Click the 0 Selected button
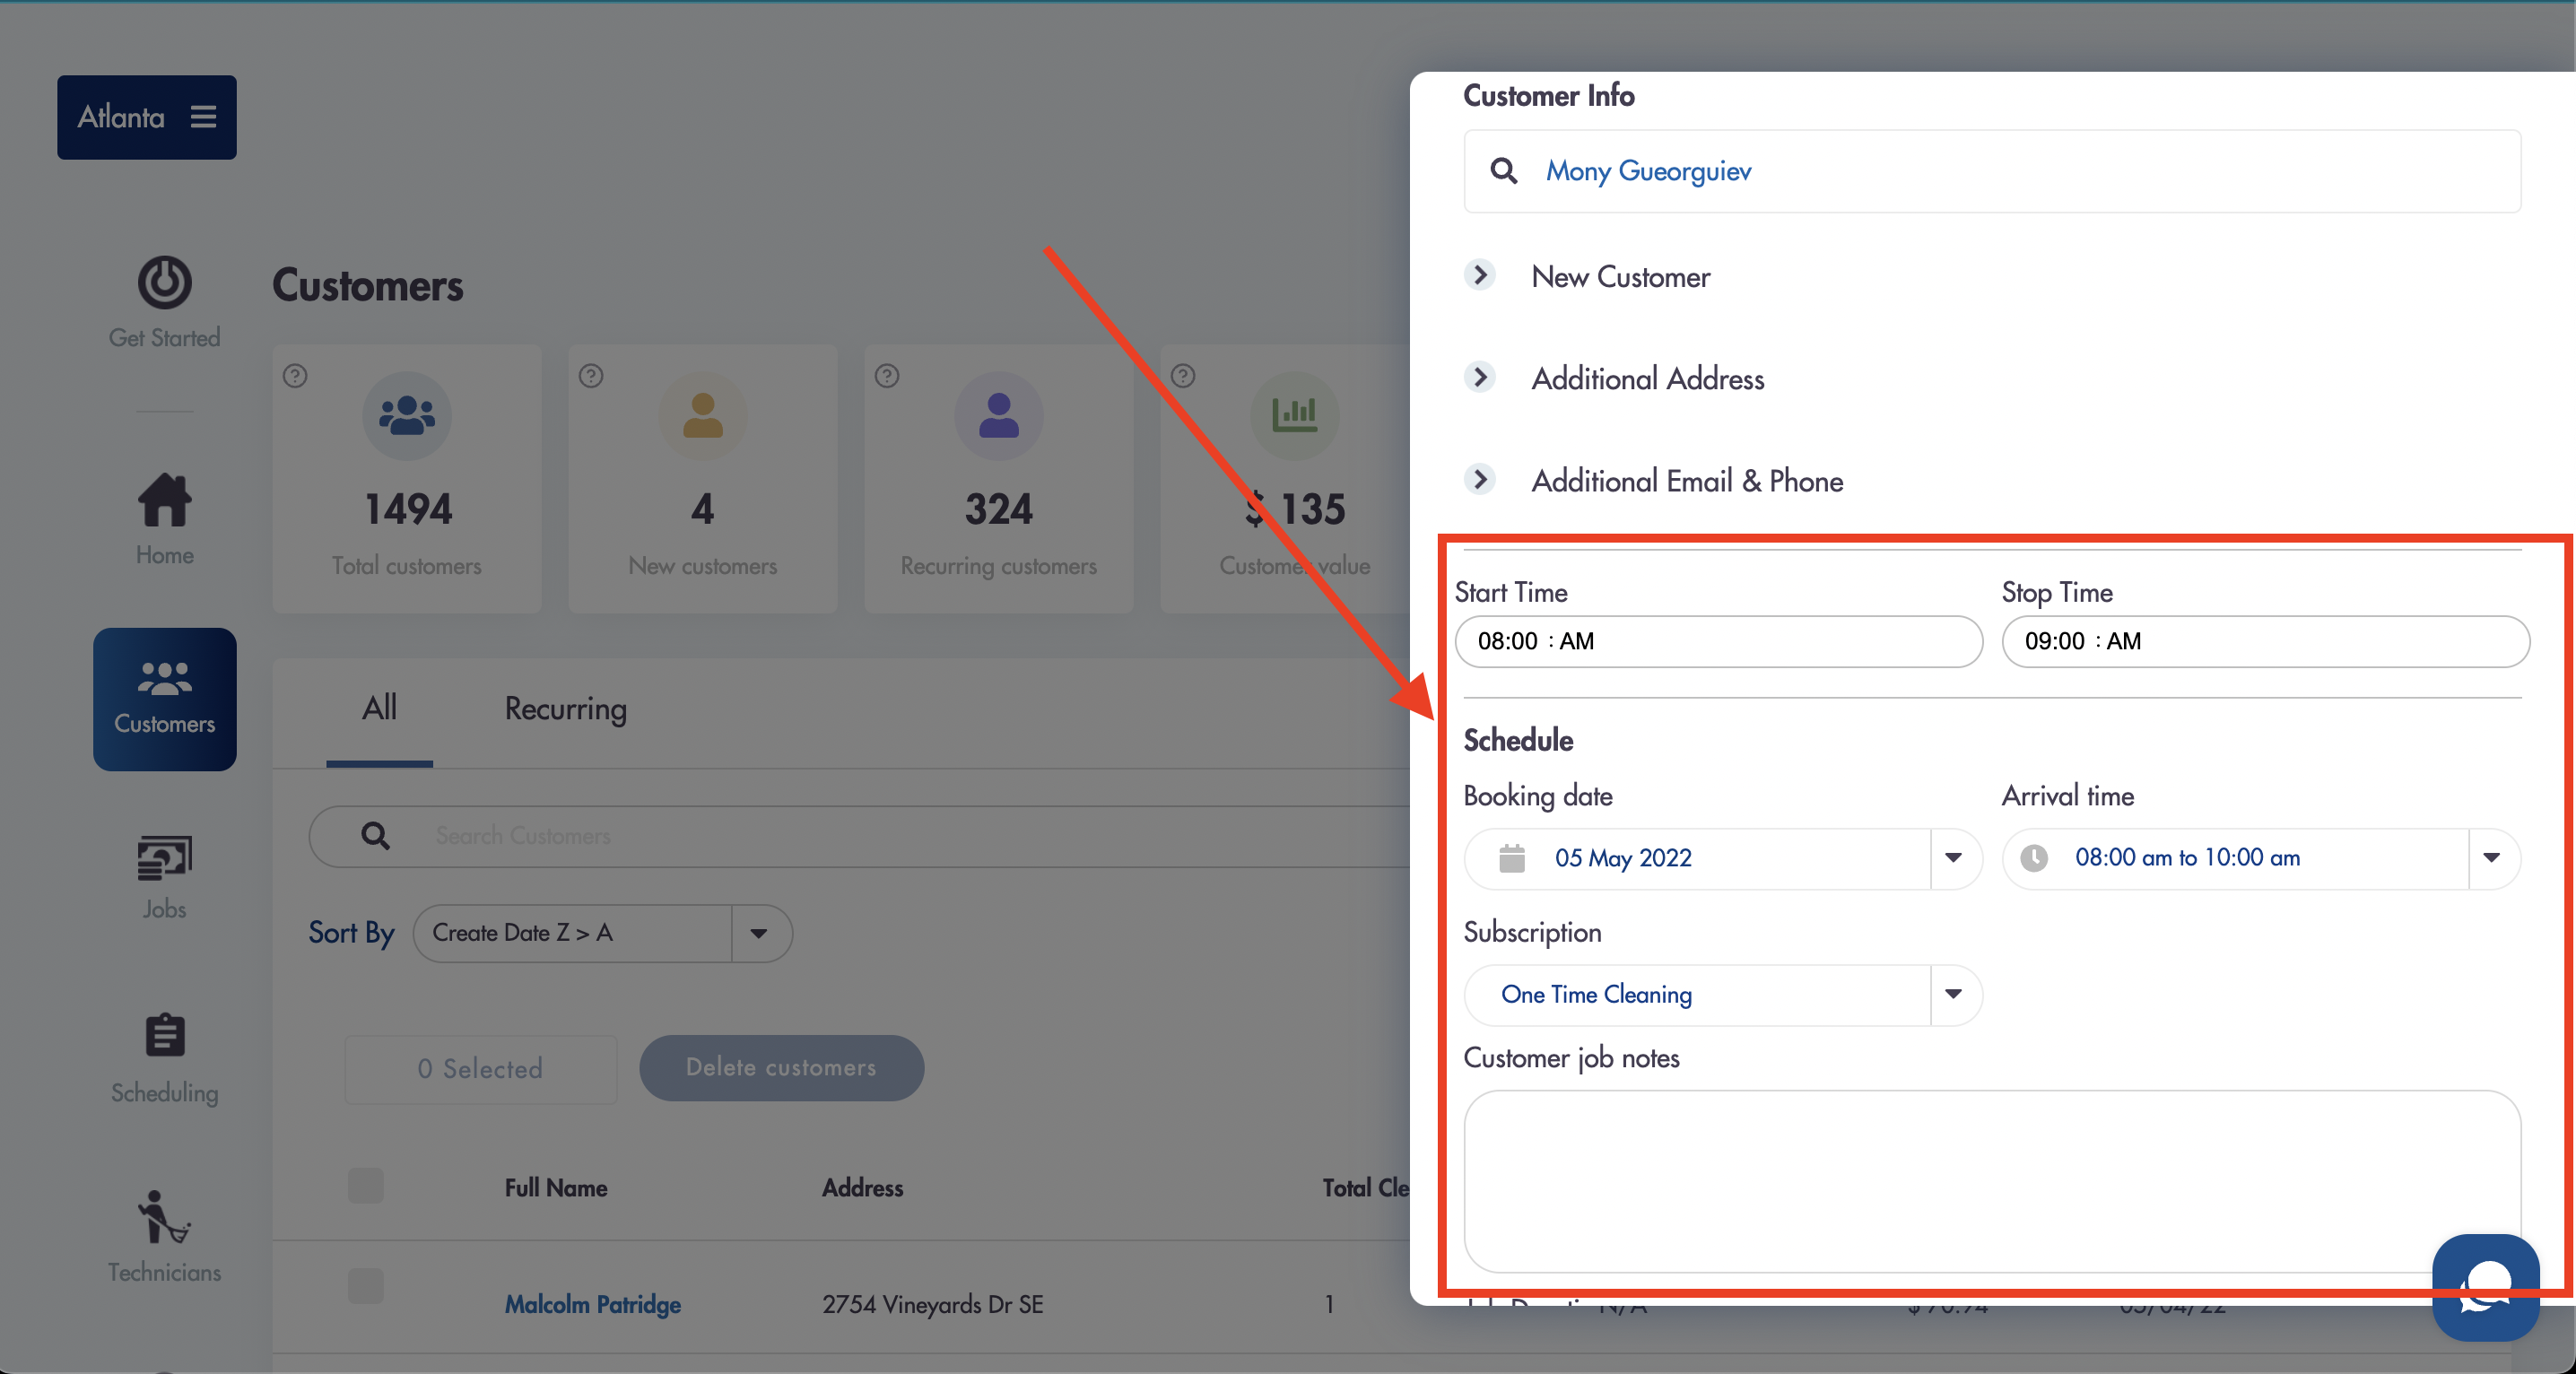The height and width of the screenshot is (1374, 2576). click(480, 1069)
